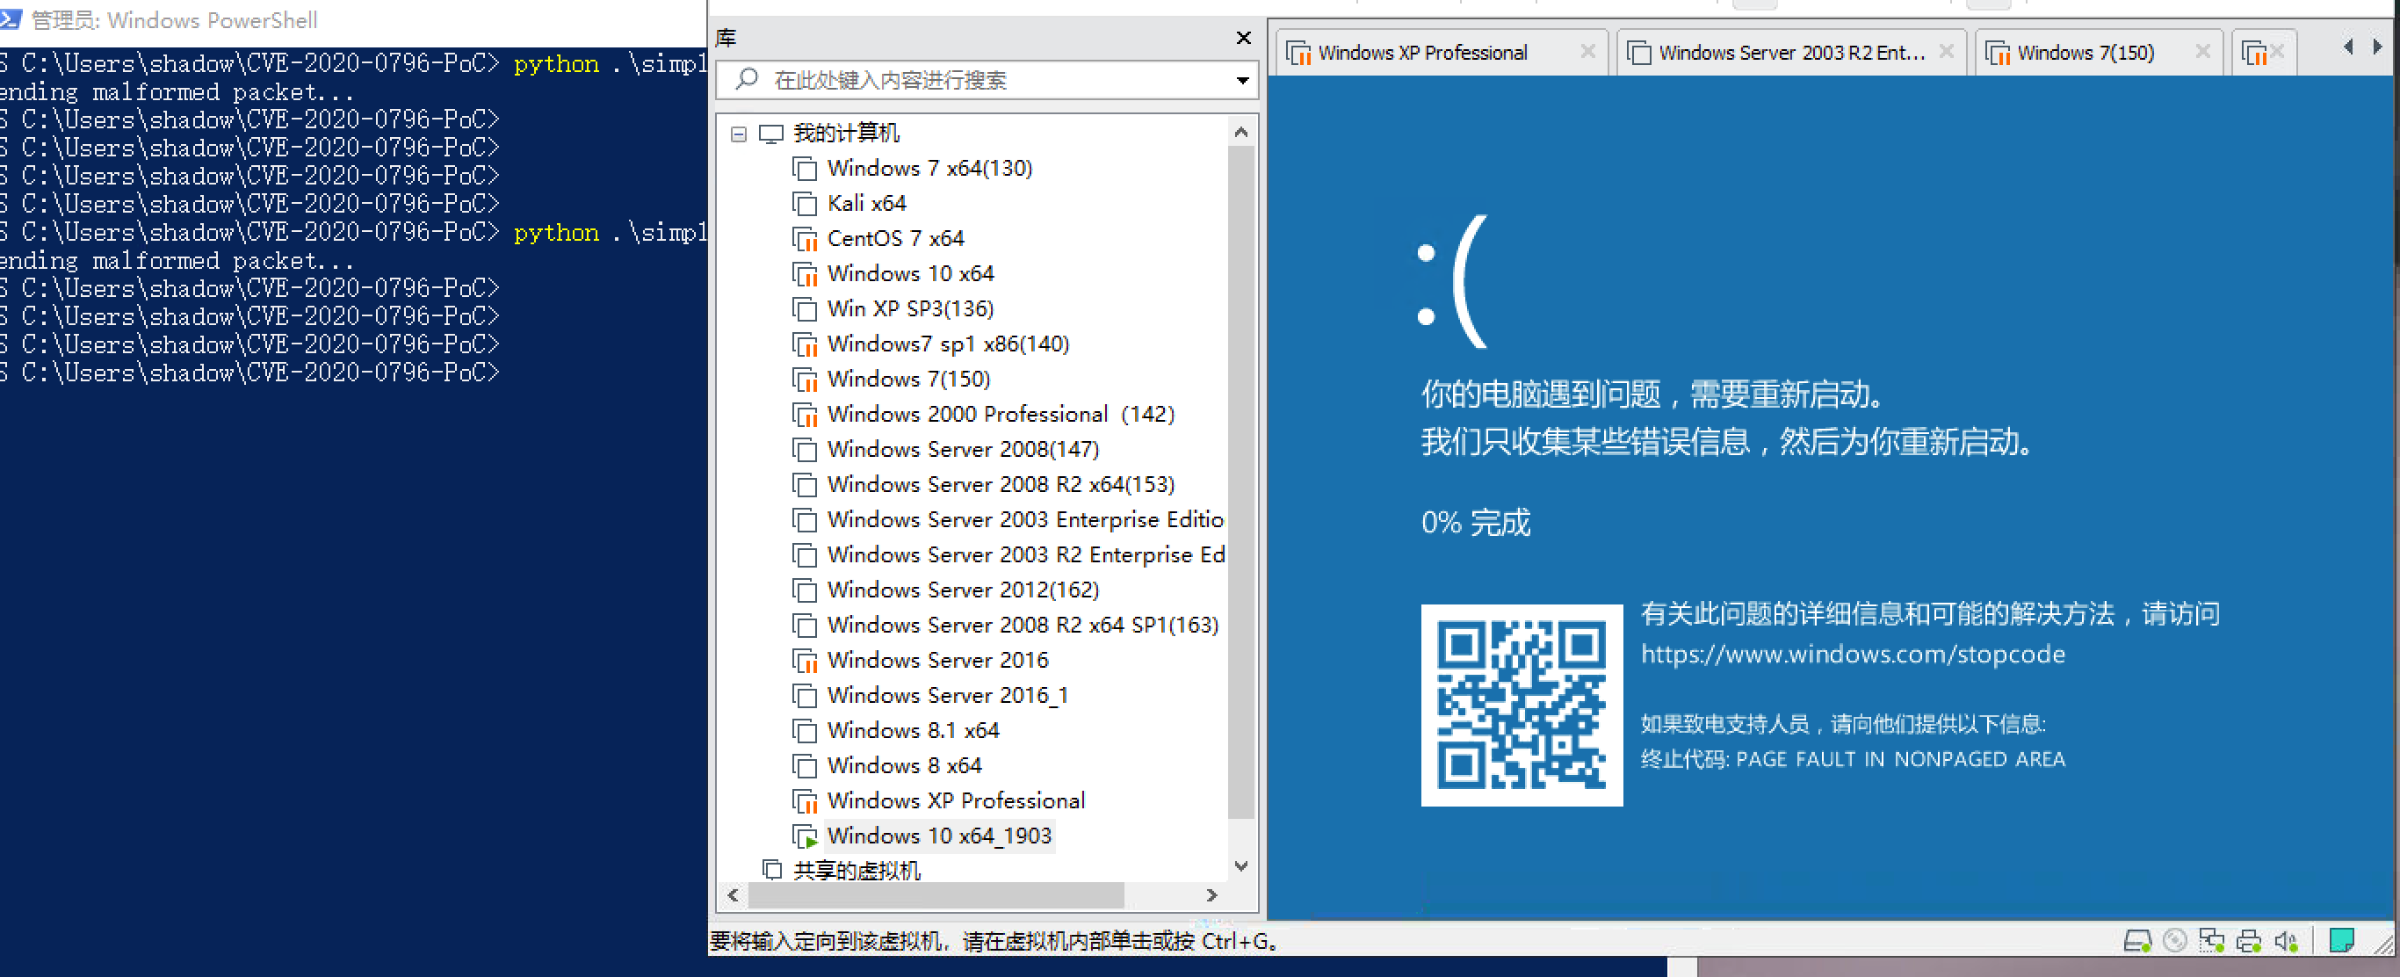This screenshot has width=2400, height=977.
Task: Select Windows7 sp1 x86(140) in the library
Action: [x=949, y=344]
